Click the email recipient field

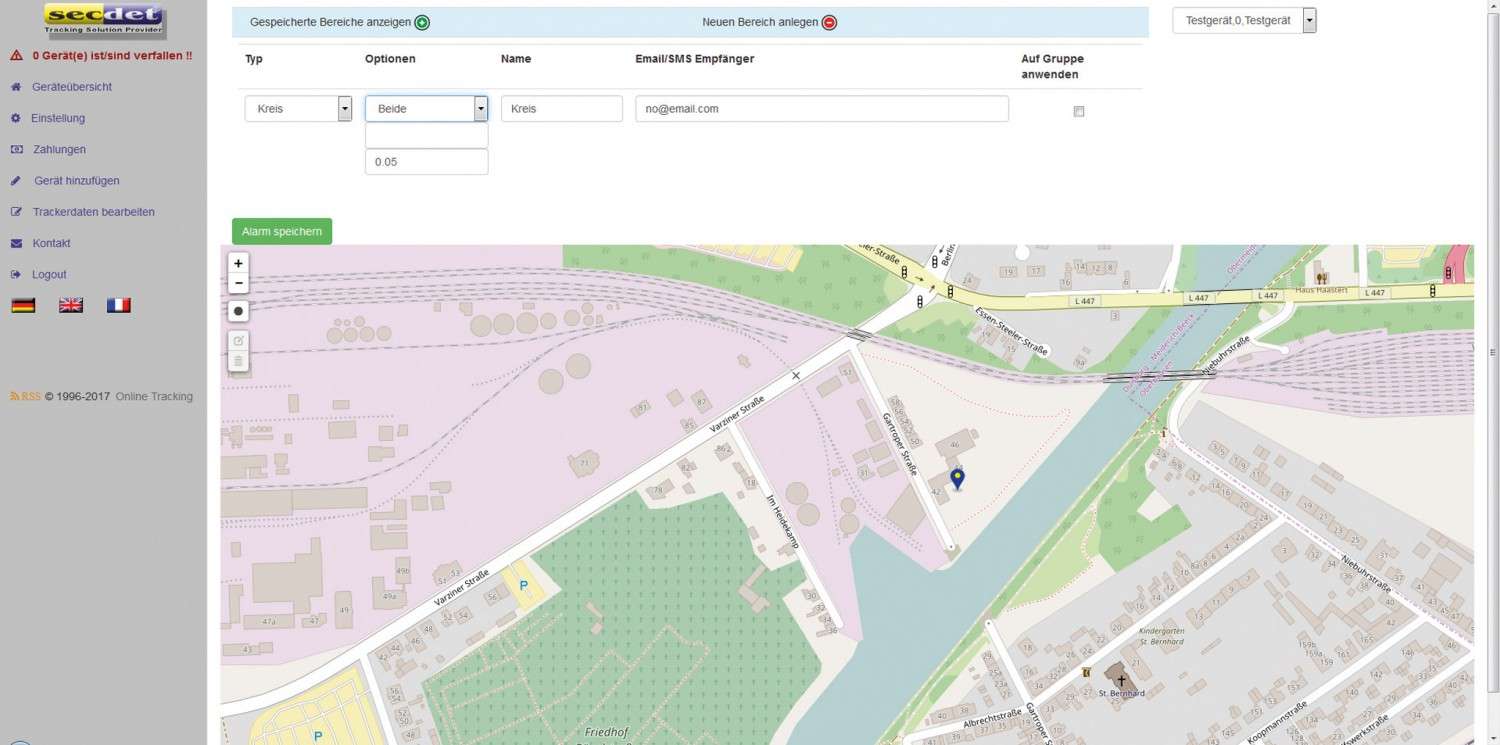pyautogui.click(x=822, y=109)
